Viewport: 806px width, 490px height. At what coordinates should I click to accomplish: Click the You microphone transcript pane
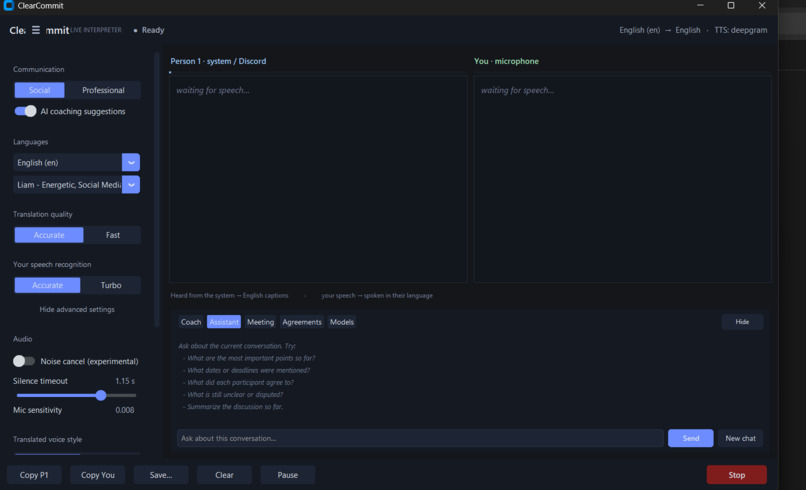622,179
